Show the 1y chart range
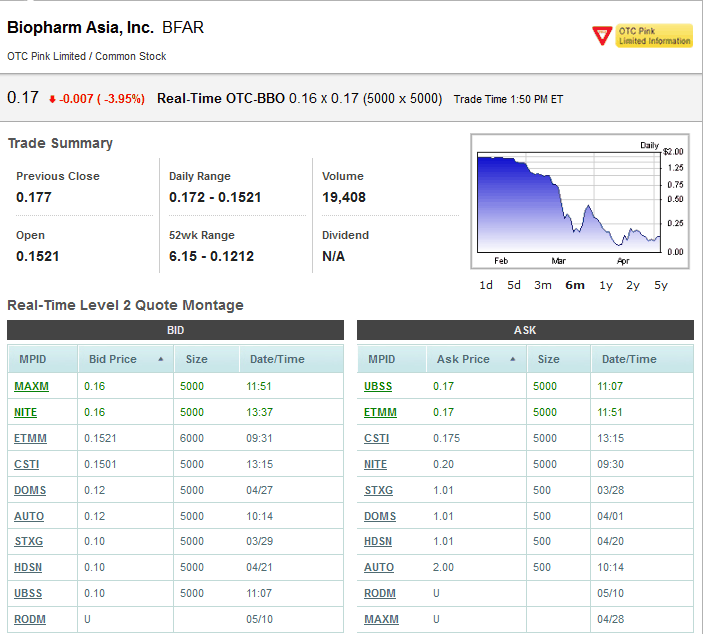The width and height of the screenshot is (703, 634). tap(606, 285)
